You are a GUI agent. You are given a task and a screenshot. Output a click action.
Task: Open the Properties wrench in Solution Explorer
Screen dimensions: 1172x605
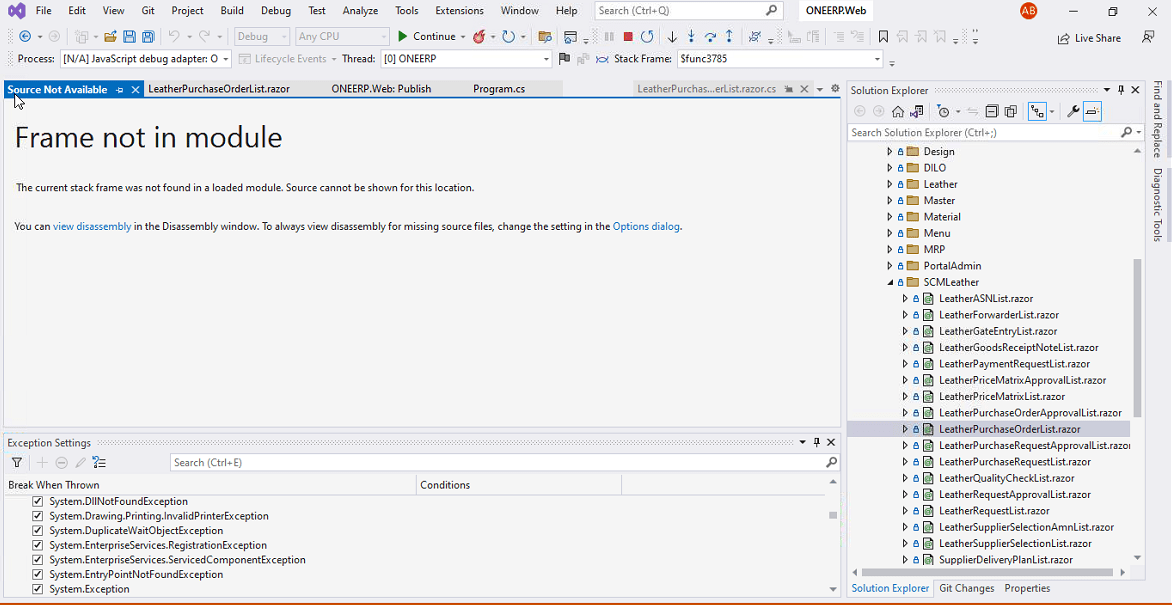point(1074,110)
